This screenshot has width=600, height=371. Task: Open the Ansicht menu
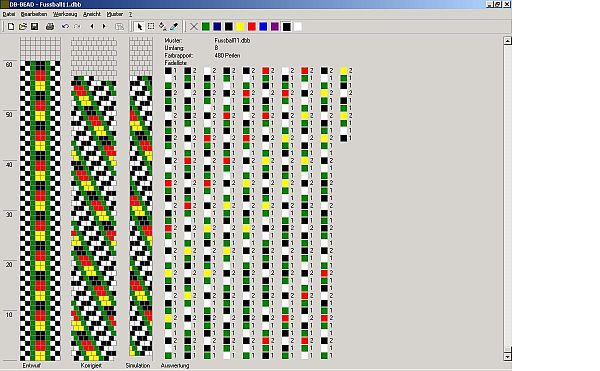click(x=92, y=14)
